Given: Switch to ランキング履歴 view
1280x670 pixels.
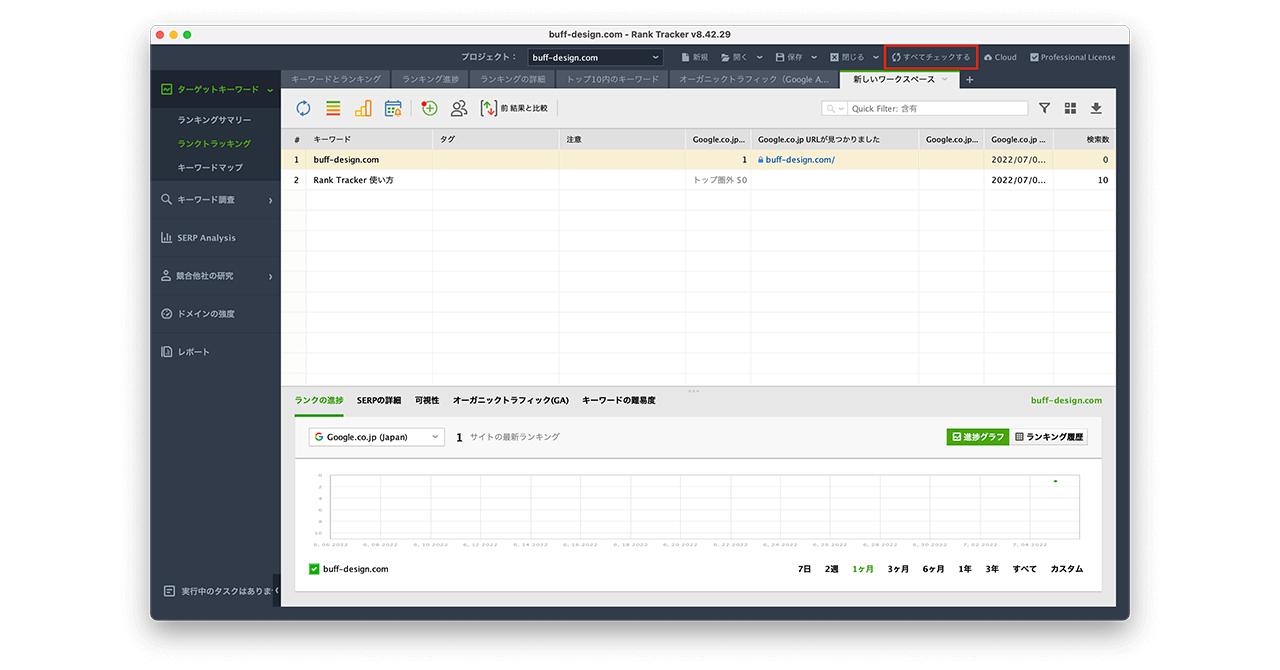Looking at the screenshot, I should 1048,437.
